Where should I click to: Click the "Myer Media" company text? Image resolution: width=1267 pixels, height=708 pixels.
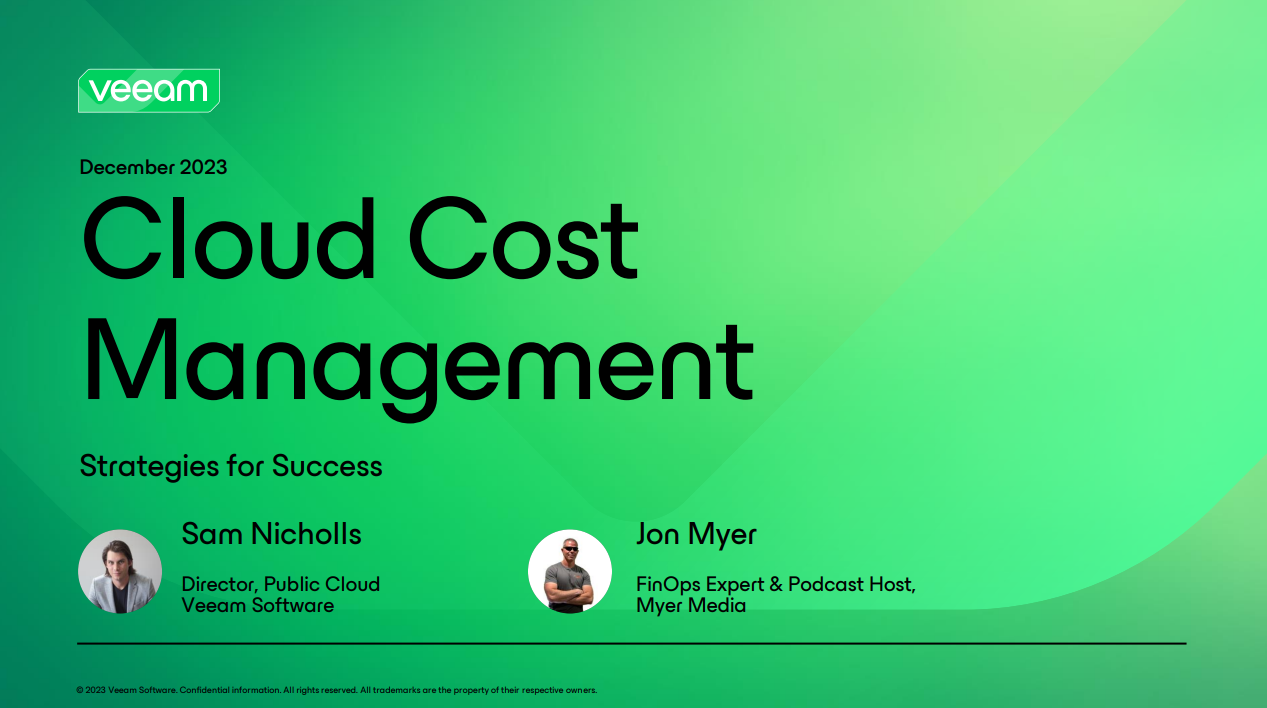(690, 605)
